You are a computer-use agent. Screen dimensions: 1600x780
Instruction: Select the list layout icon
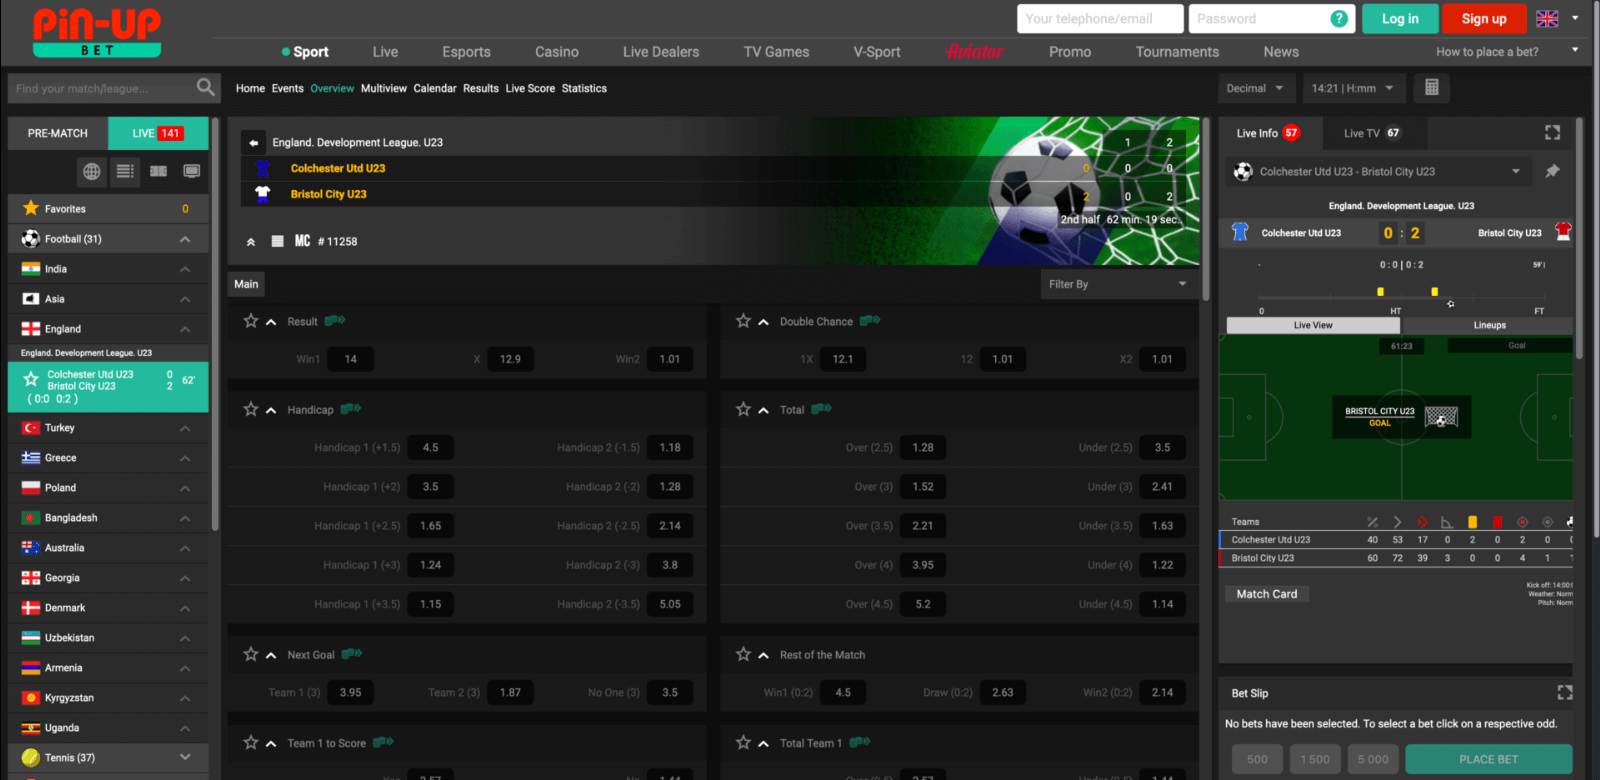click(x=125, y=171)
